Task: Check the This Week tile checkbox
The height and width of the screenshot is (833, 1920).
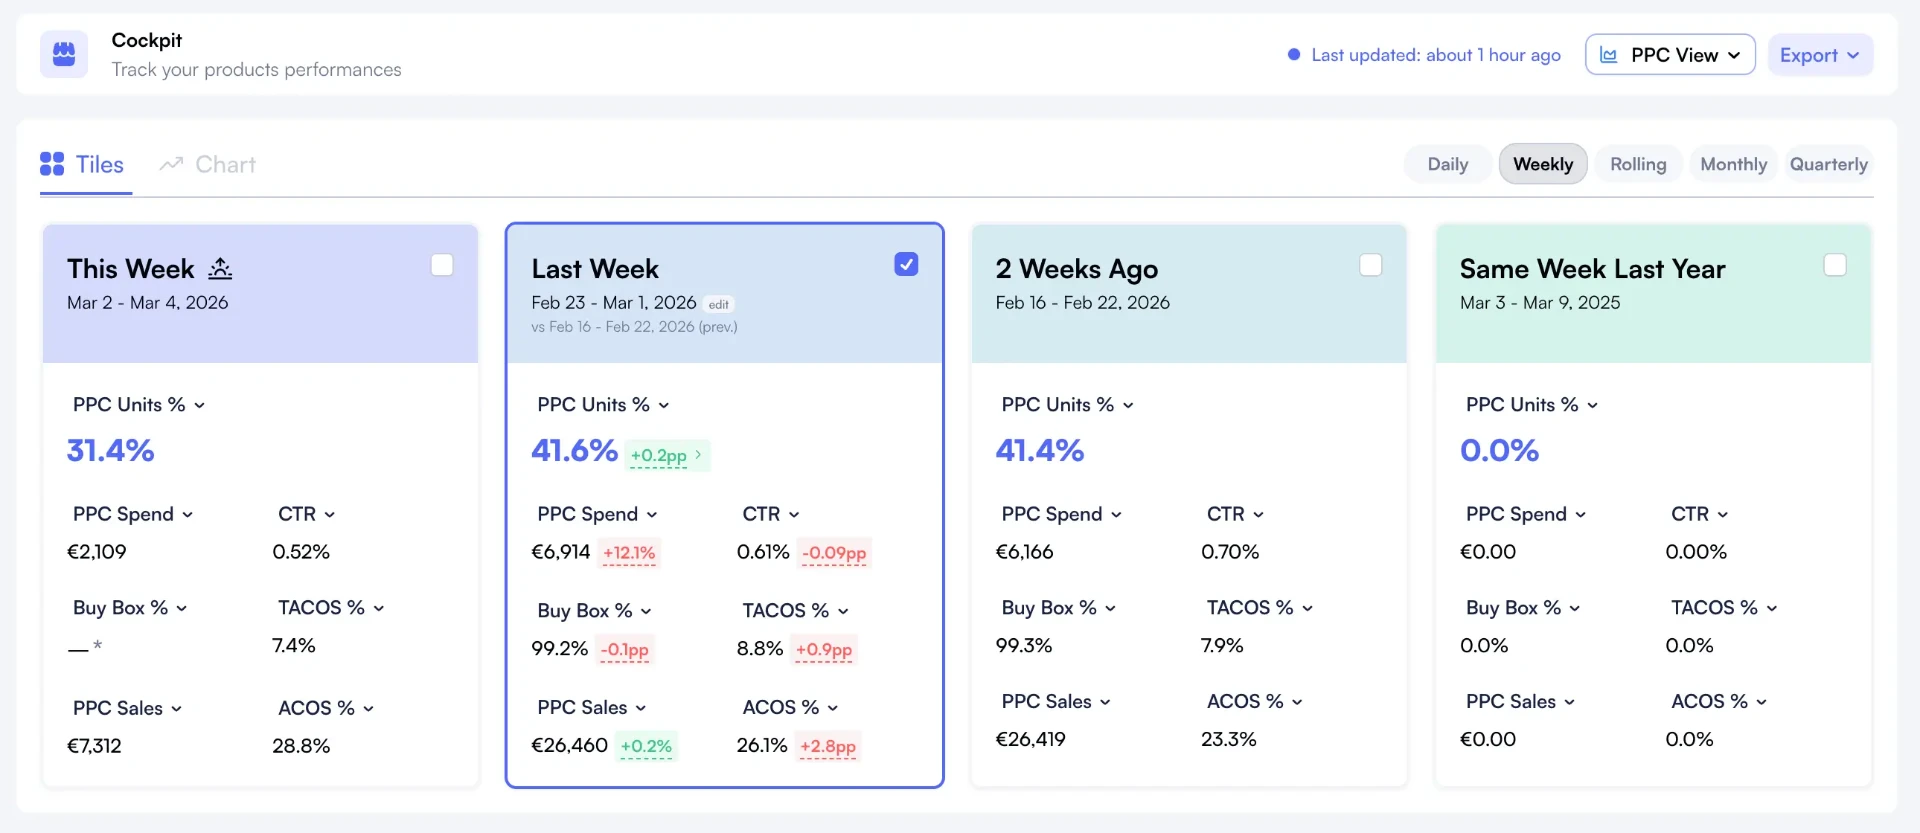Action: click(x=442, y=265)
